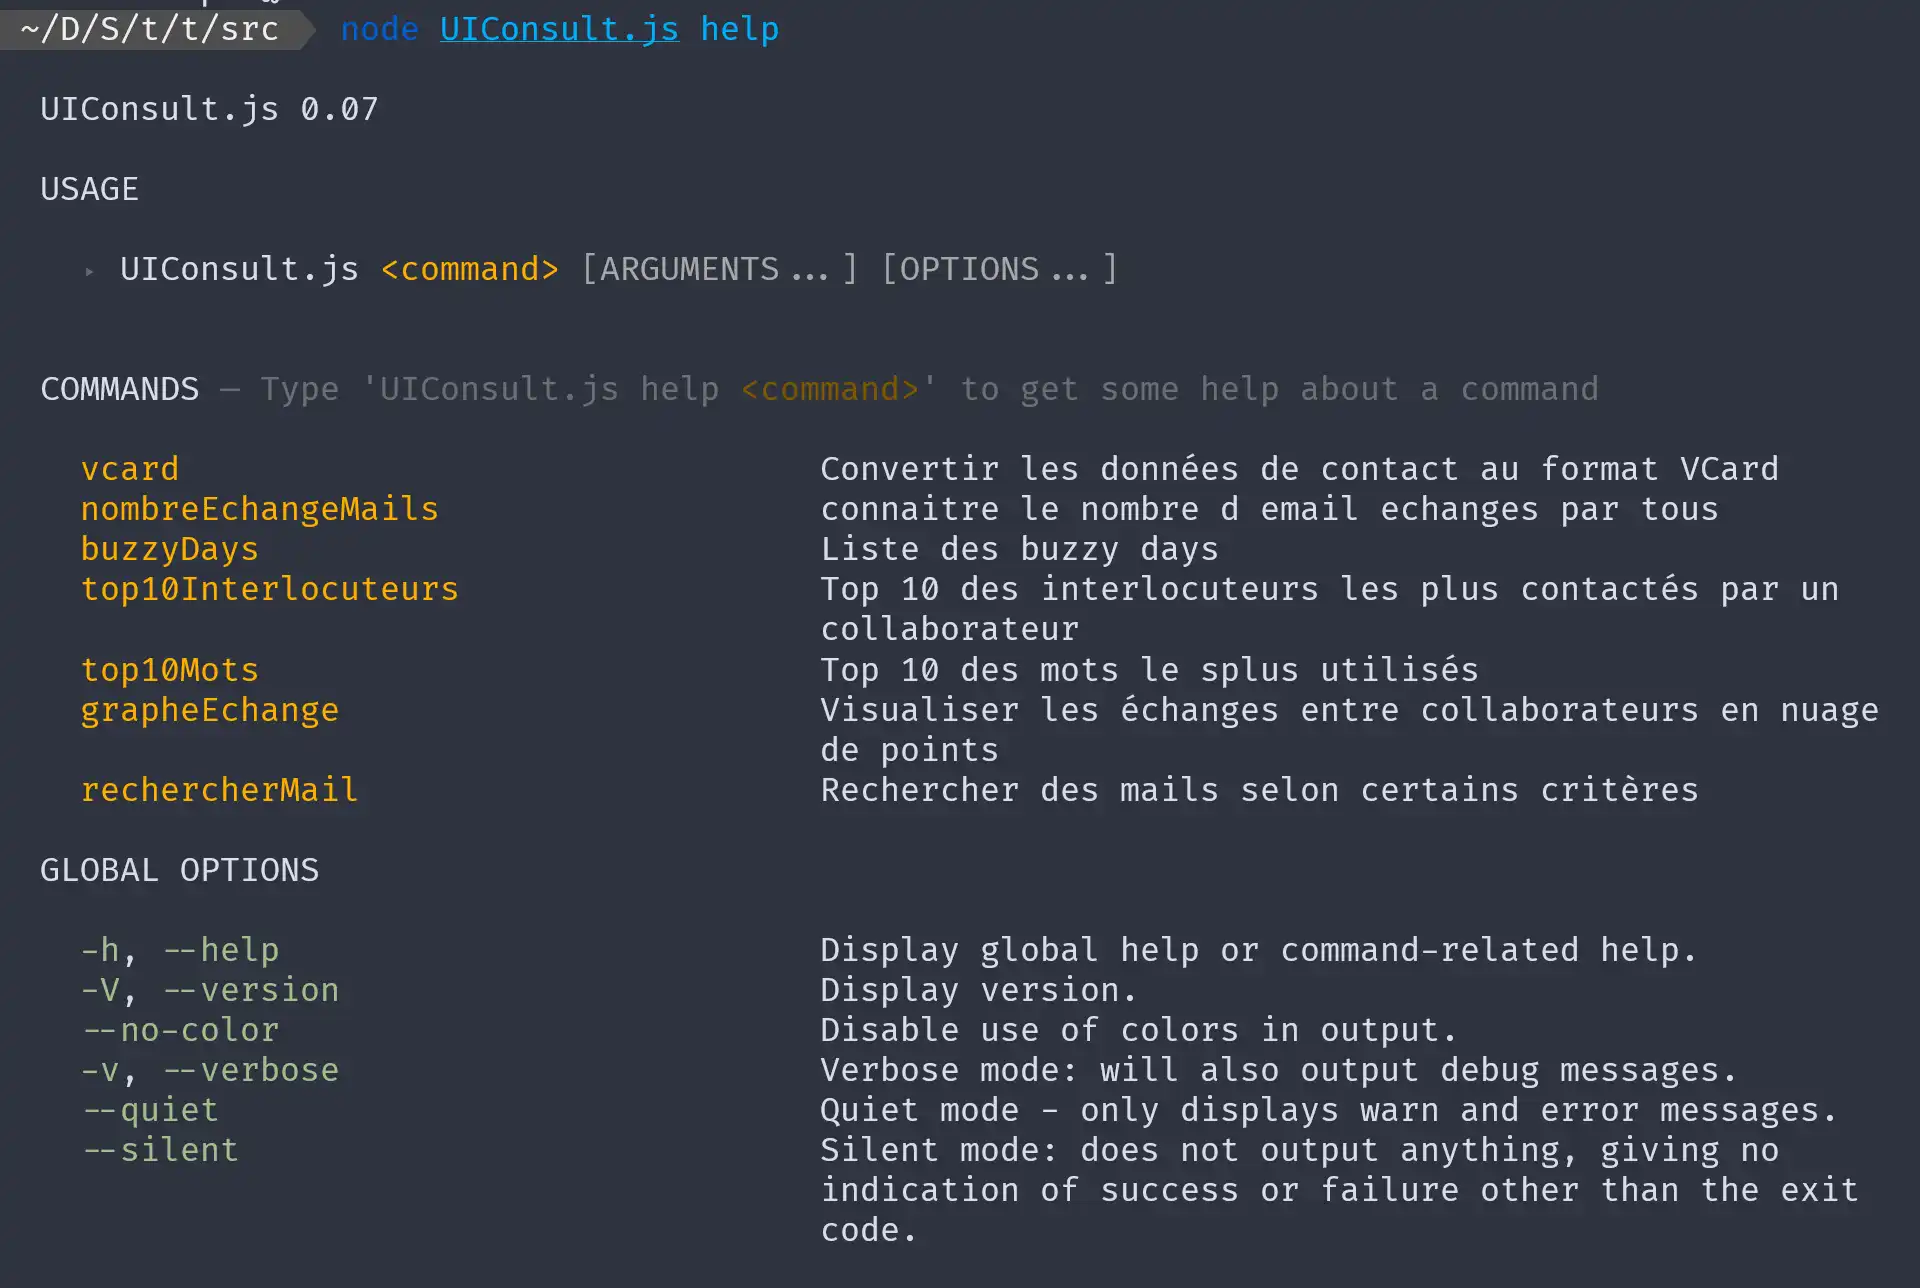Click the buzzyDays command entry
The height and width of the screenshot is (1288, 1920).
click(169, 549)
